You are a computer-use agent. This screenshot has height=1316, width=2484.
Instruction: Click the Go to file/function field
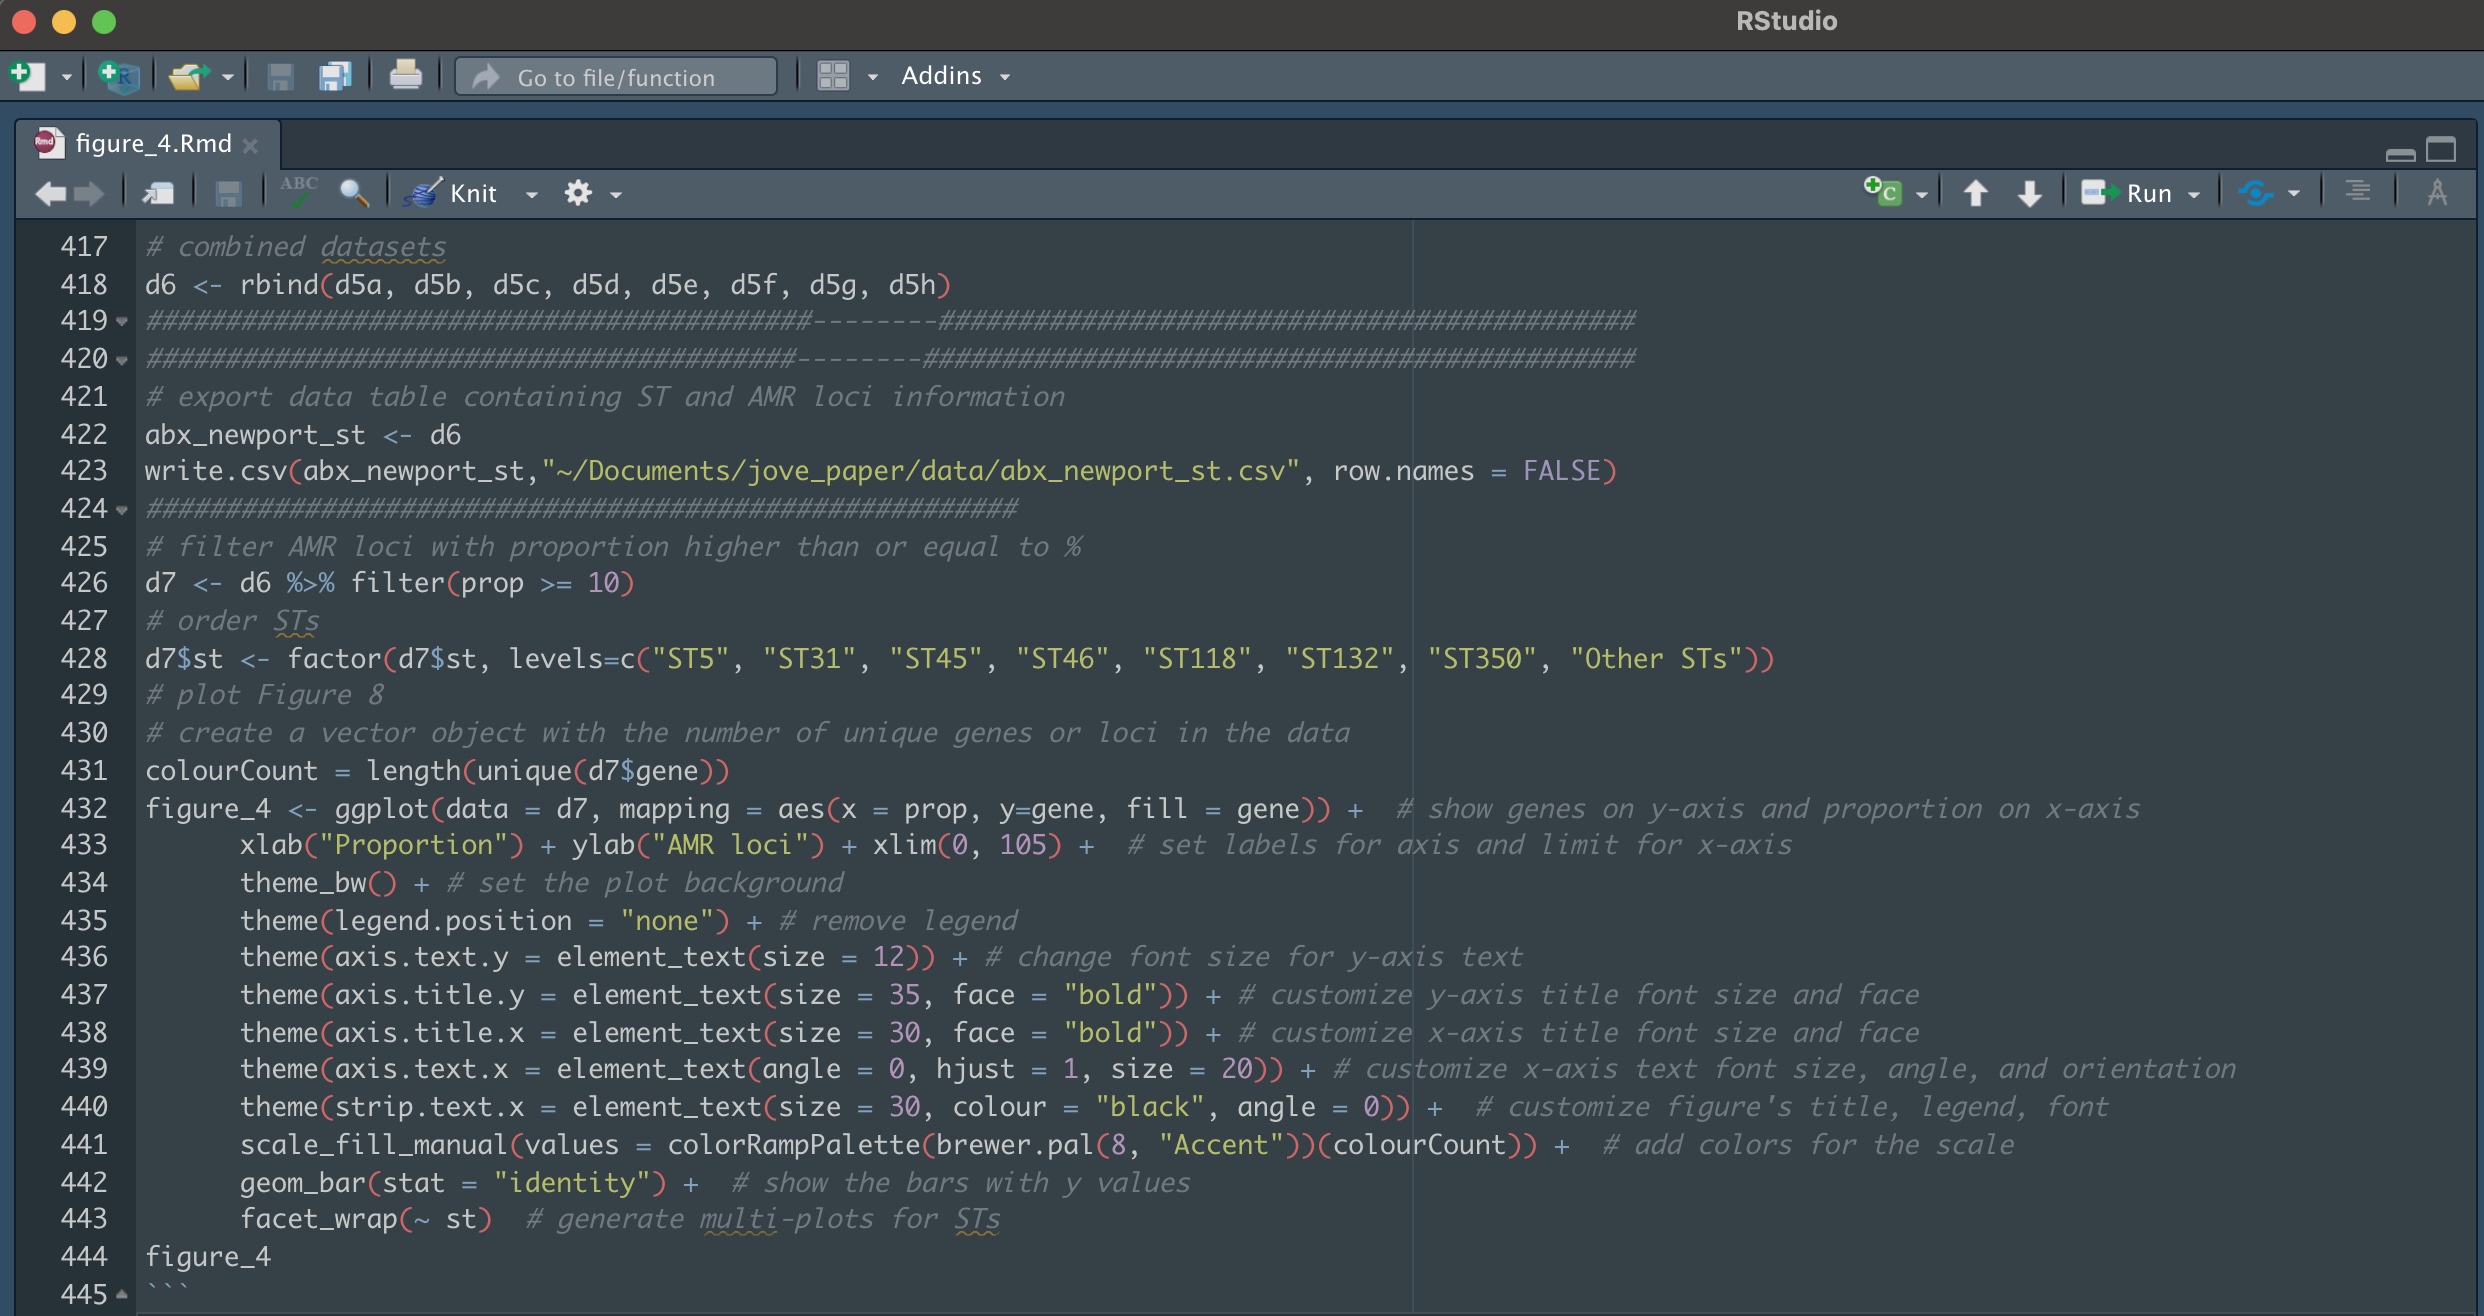point(616,77)
